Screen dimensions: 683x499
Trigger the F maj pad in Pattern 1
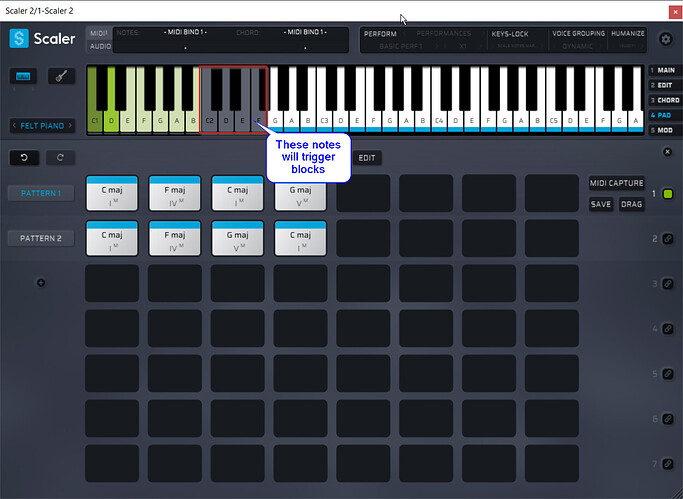(175, 193)
